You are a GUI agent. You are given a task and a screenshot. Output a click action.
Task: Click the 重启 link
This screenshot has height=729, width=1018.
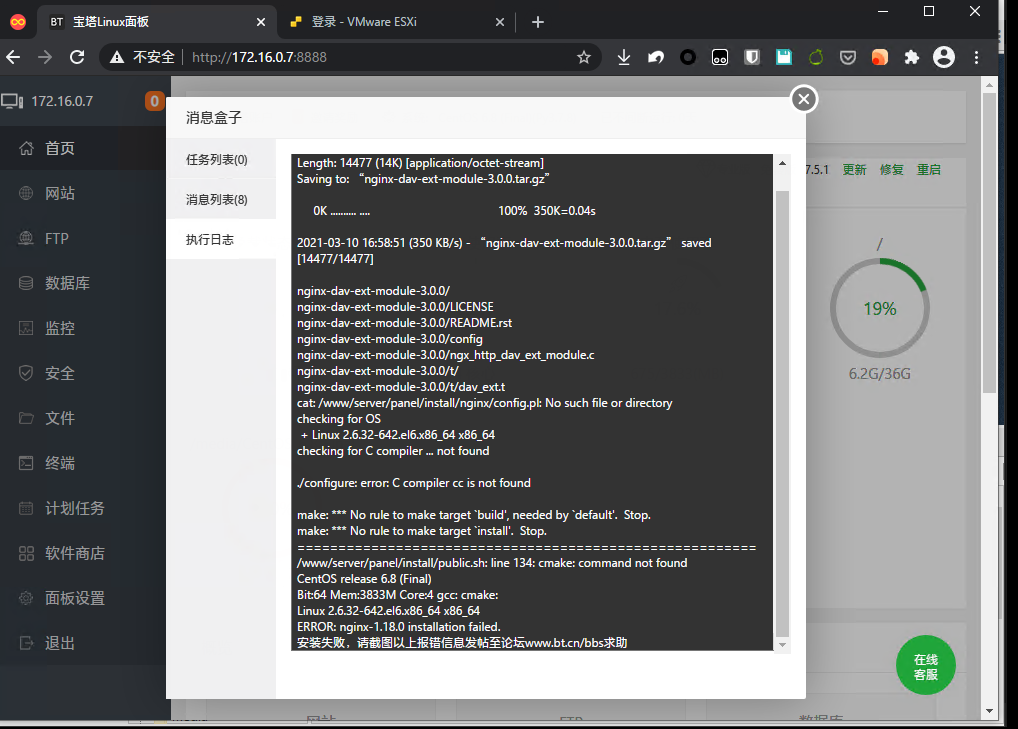(928, 169)
